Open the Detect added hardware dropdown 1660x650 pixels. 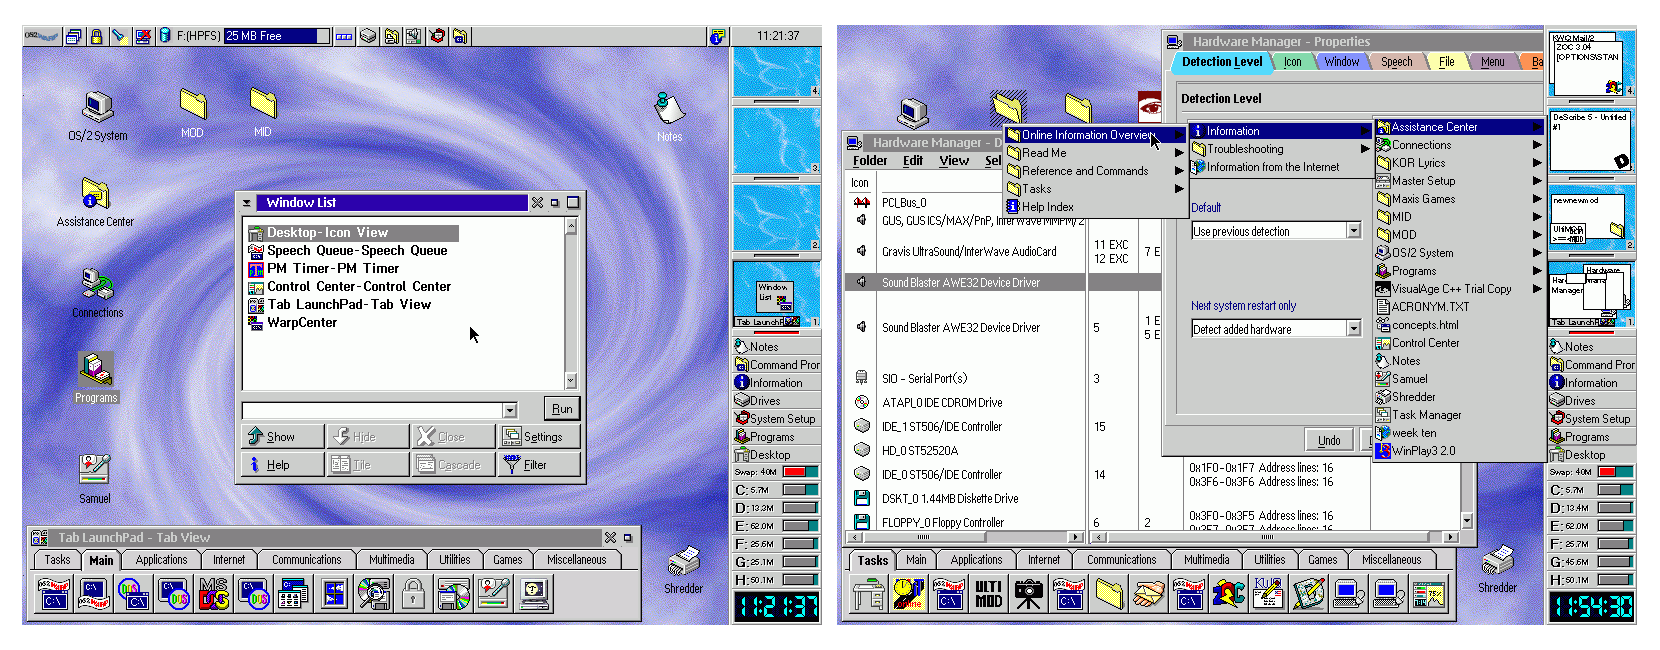(1354, 329)
